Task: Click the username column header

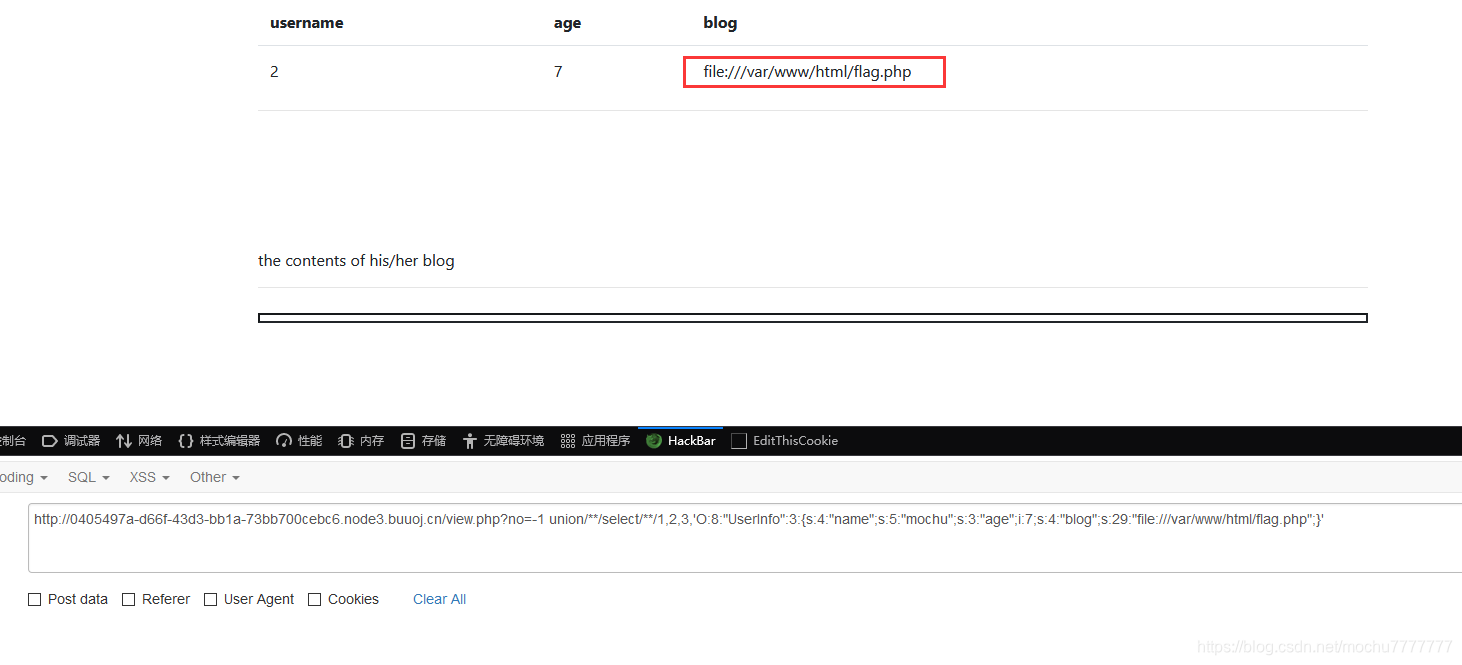Action: (306, 23)
